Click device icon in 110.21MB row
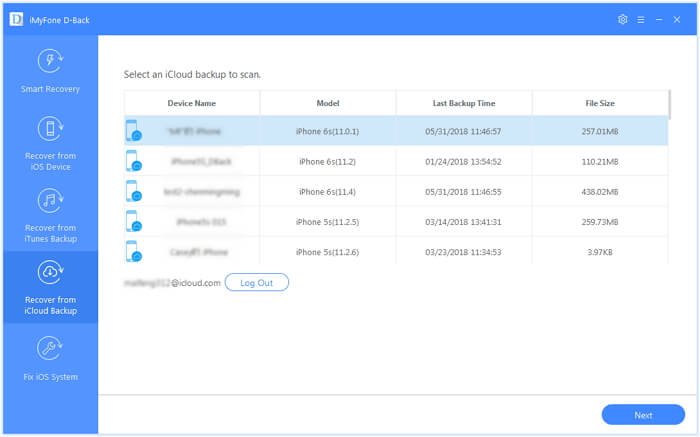This screenshot has width=700, height=437. tap(133, 161)
